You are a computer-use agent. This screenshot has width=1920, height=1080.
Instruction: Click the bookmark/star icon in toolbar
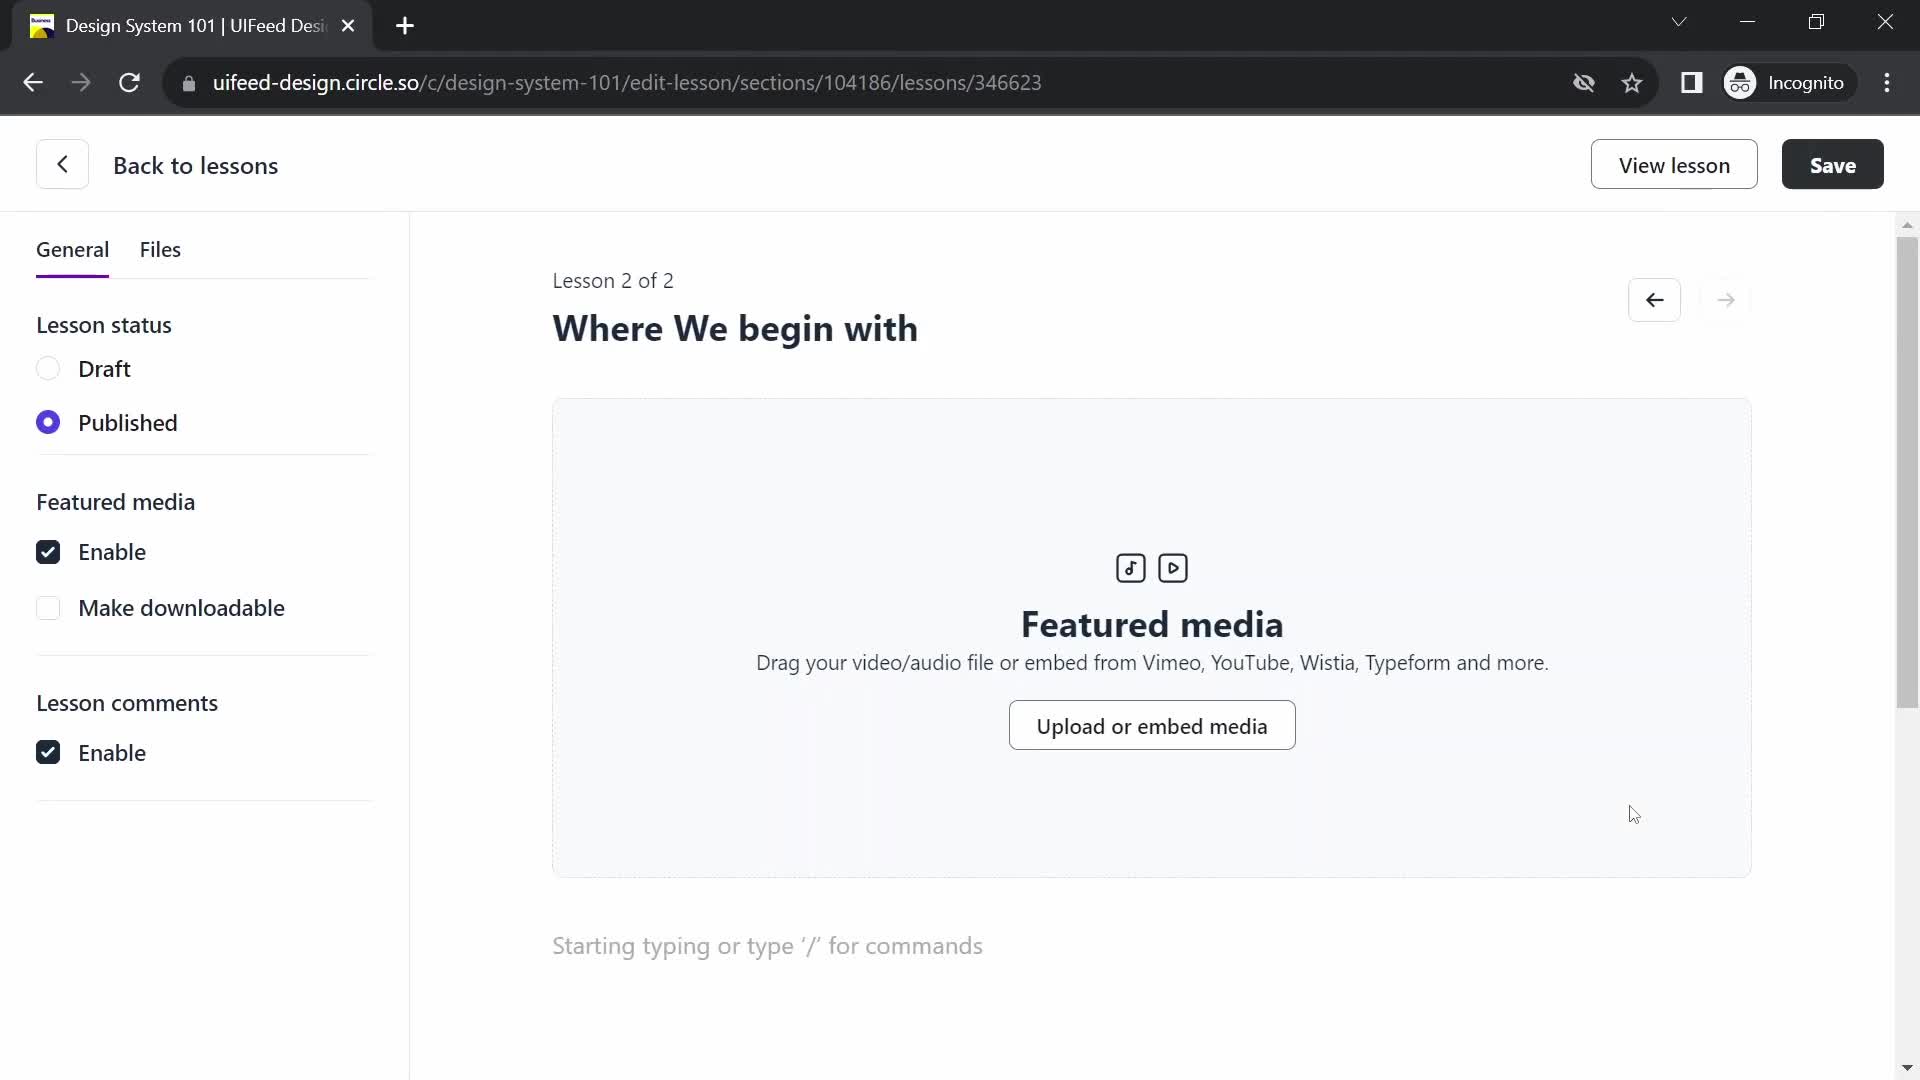click(1633, 82)
